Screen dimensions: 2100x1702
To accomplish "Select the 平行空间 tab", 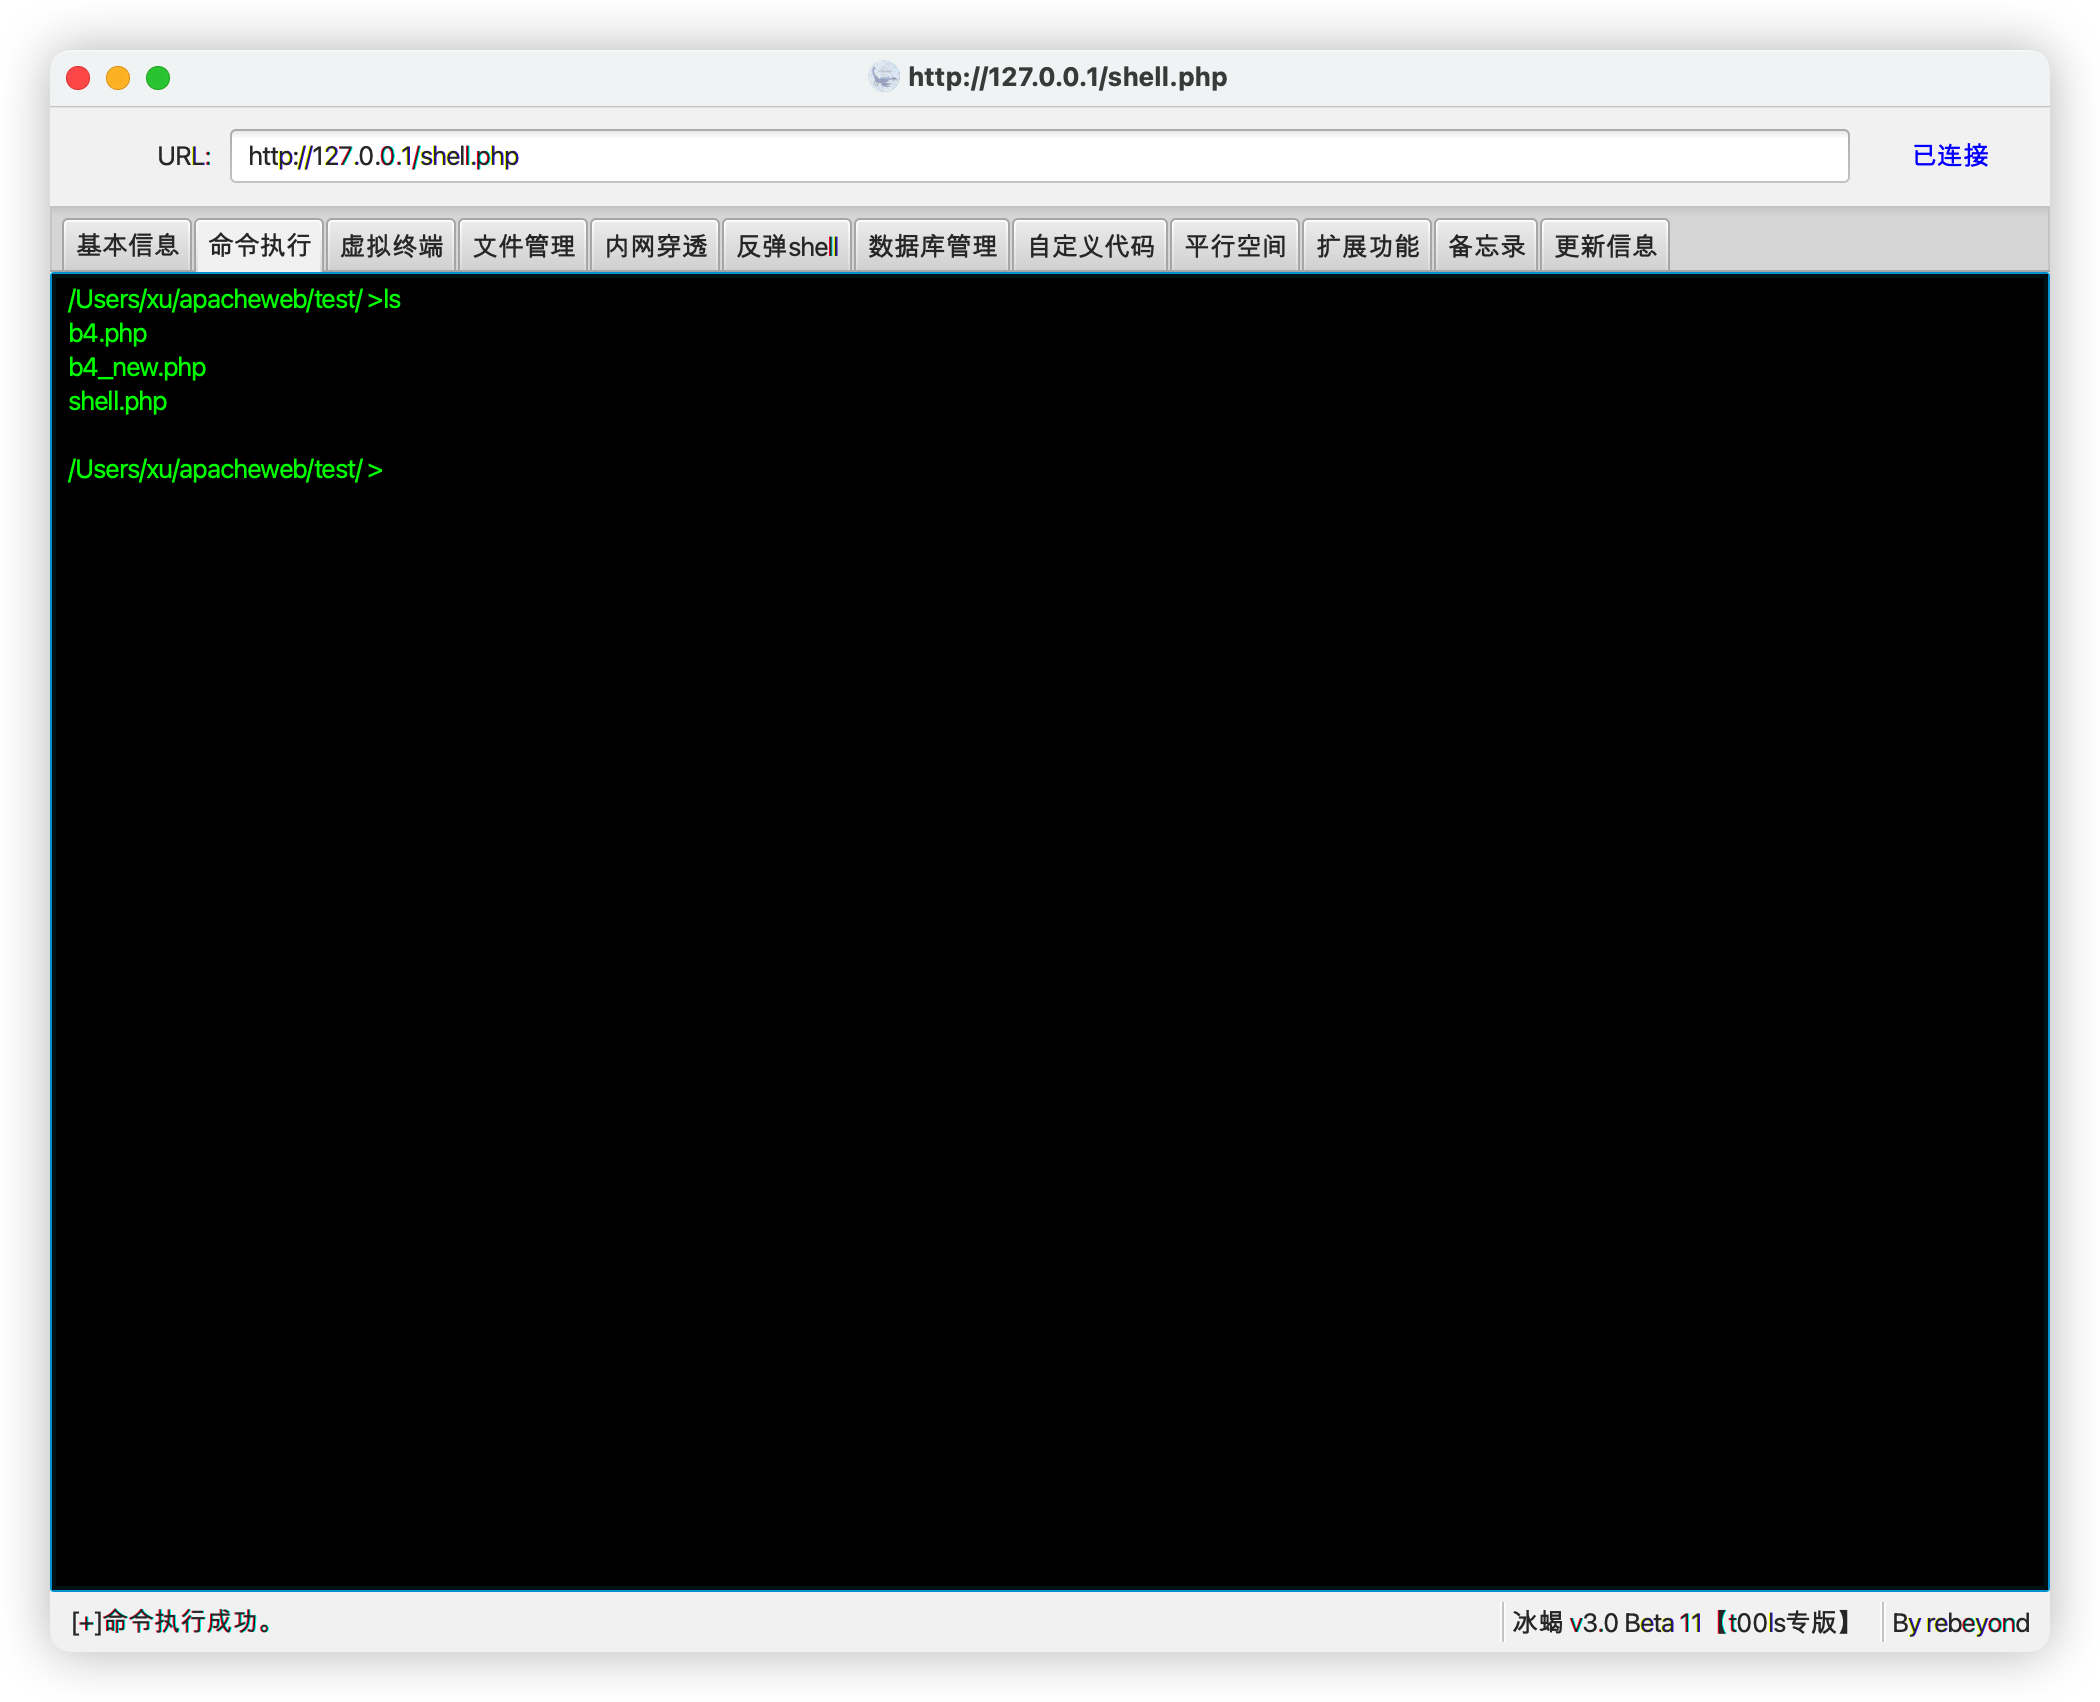I will tap(1235, 244).
